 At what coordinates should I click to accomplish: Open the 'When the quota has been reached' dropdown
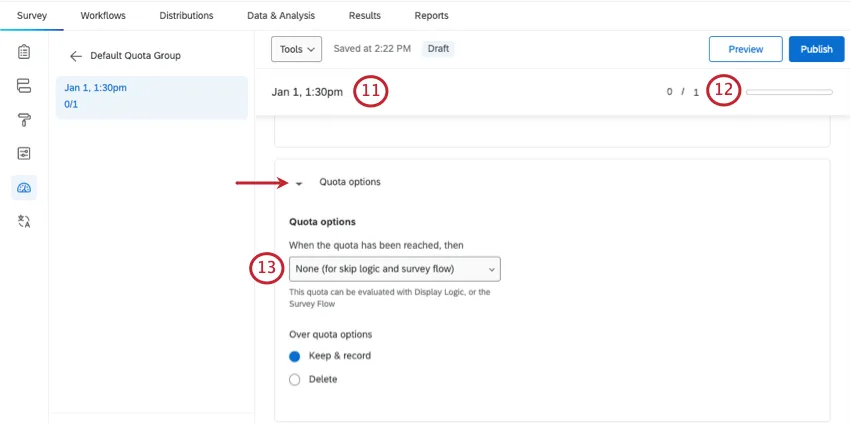(x=394, y=268)
